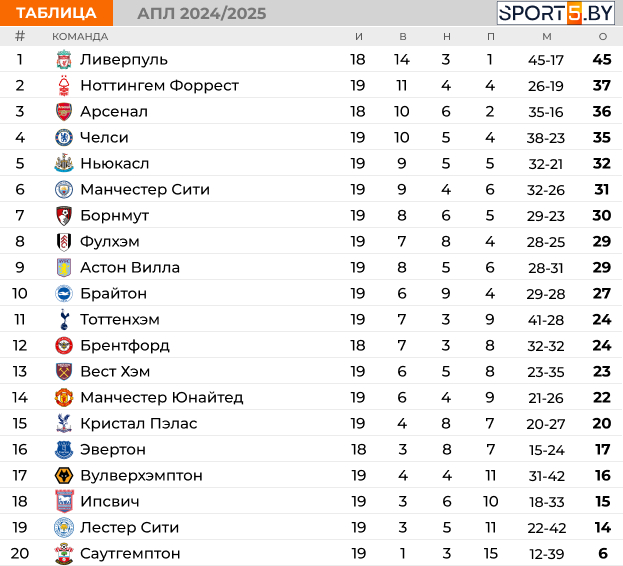Select the АПЛ 2024/2025 header tab
Screen dimensions: 623x566
202,14
